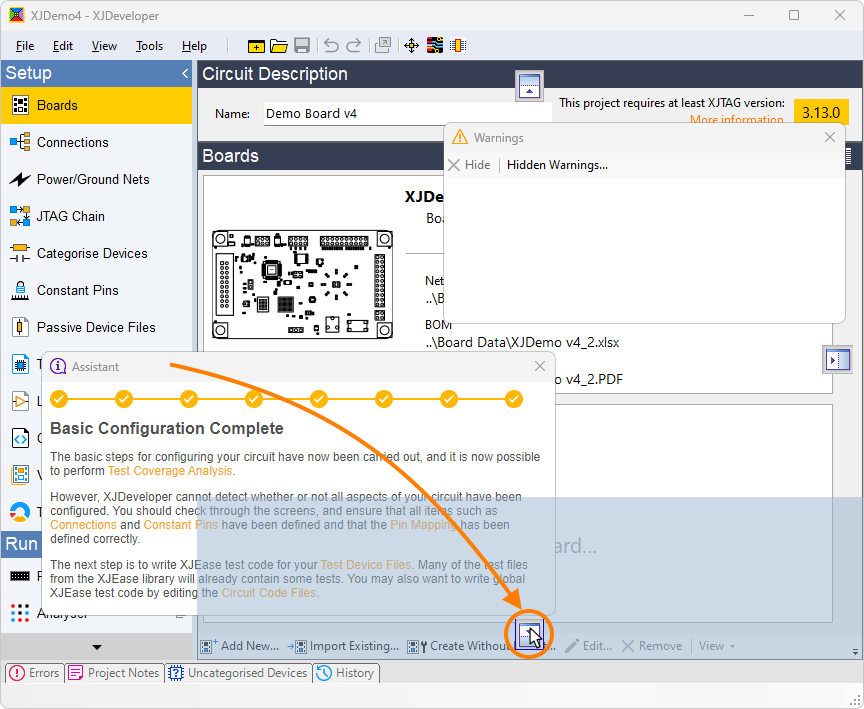Screen dimensions: 864x709
Task: Click Hidden Warnings button
Action: click(x=557, y=165)
